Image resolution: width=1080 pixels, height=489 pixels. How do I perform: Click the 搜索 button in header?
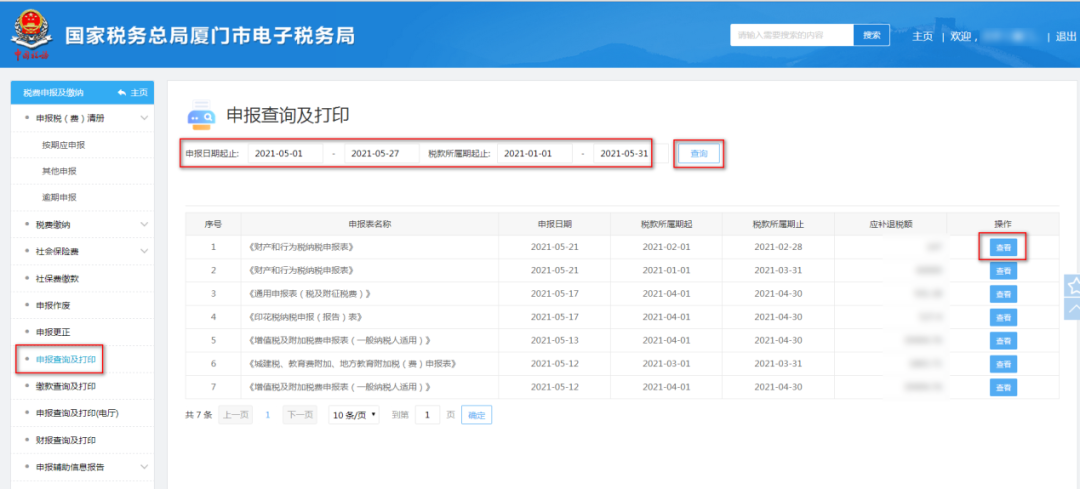click(871, 35)
